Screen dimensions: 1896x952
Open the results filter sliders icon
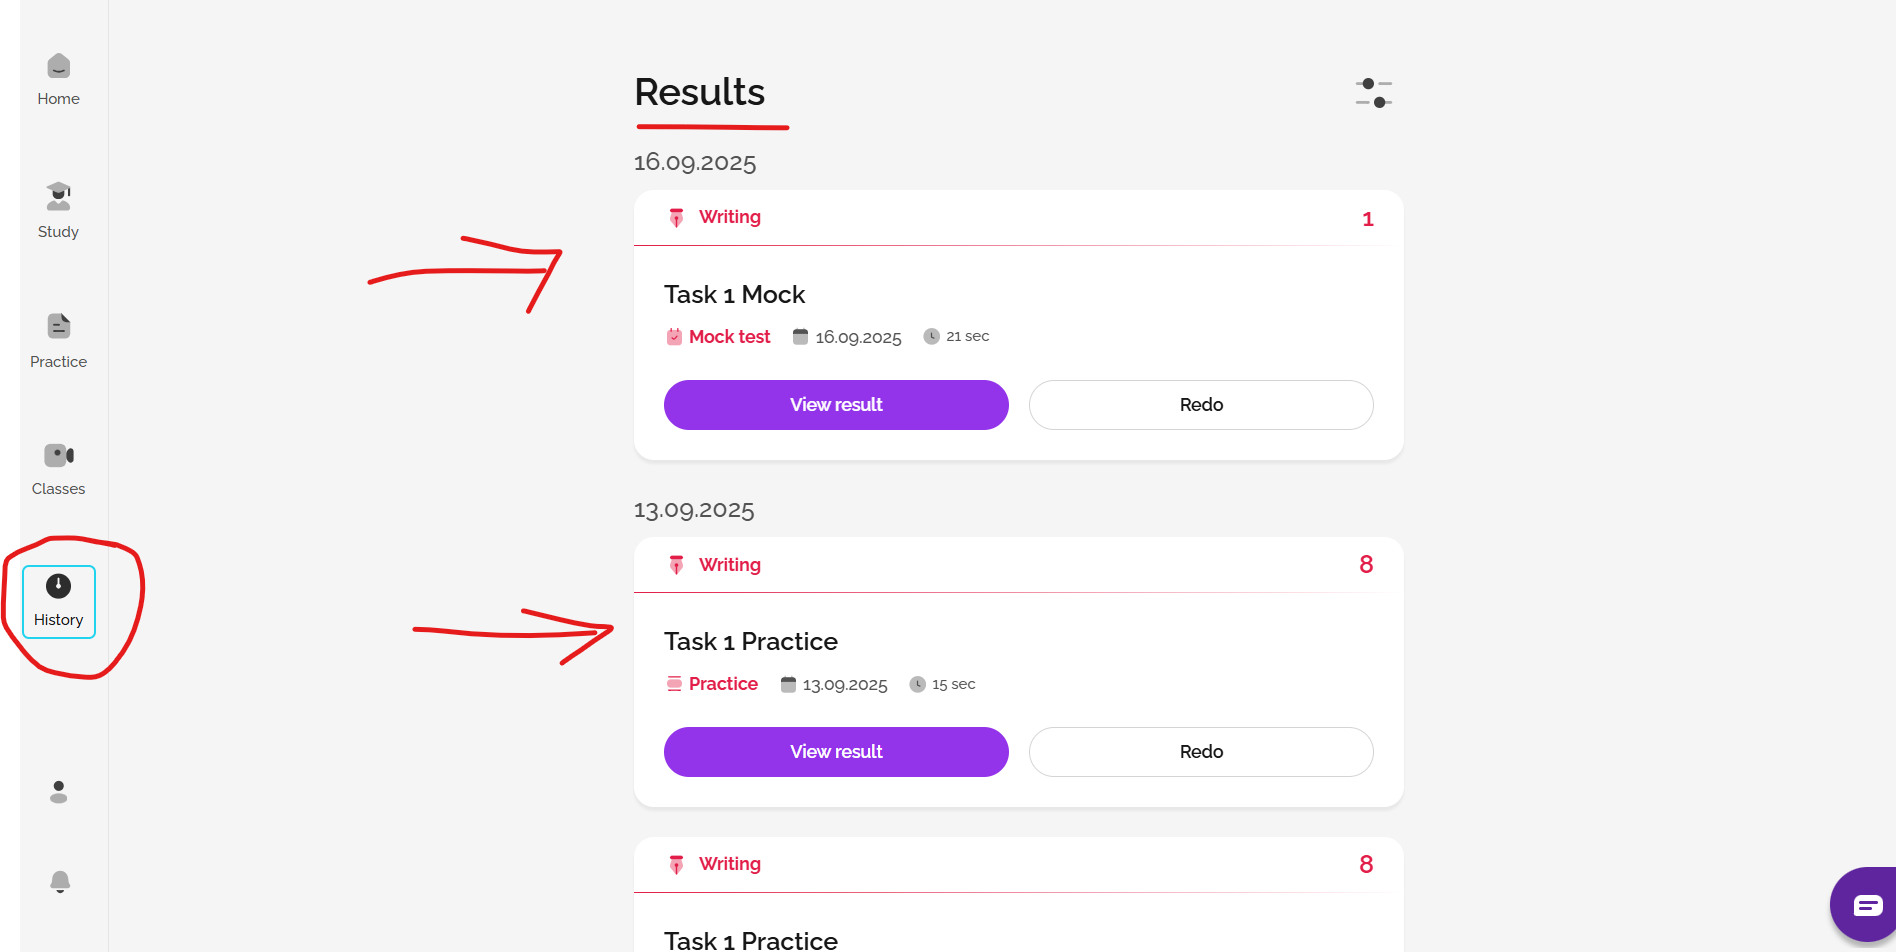click(x=1373, y=93)
